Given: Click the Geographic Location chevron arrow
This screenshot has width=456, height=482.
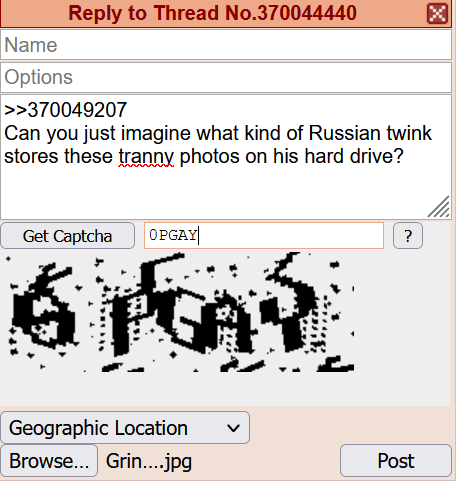Looking at the screenshot, I should [233, 428].
